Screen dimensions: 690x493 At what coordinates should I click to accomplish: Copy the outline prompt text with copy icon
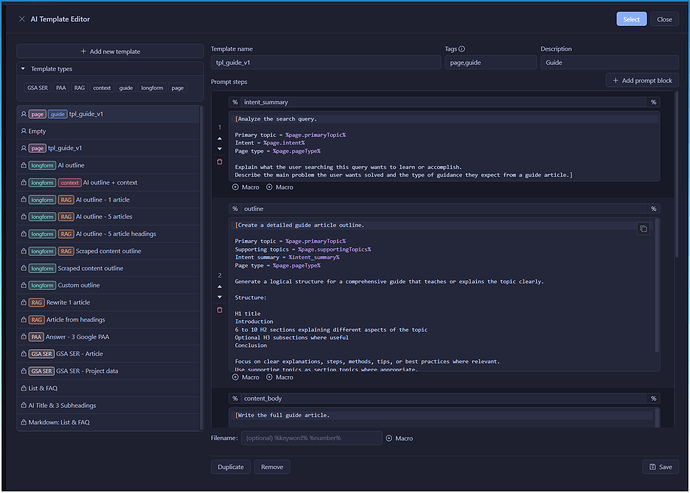pyautogui.click(x=643, y=229)
